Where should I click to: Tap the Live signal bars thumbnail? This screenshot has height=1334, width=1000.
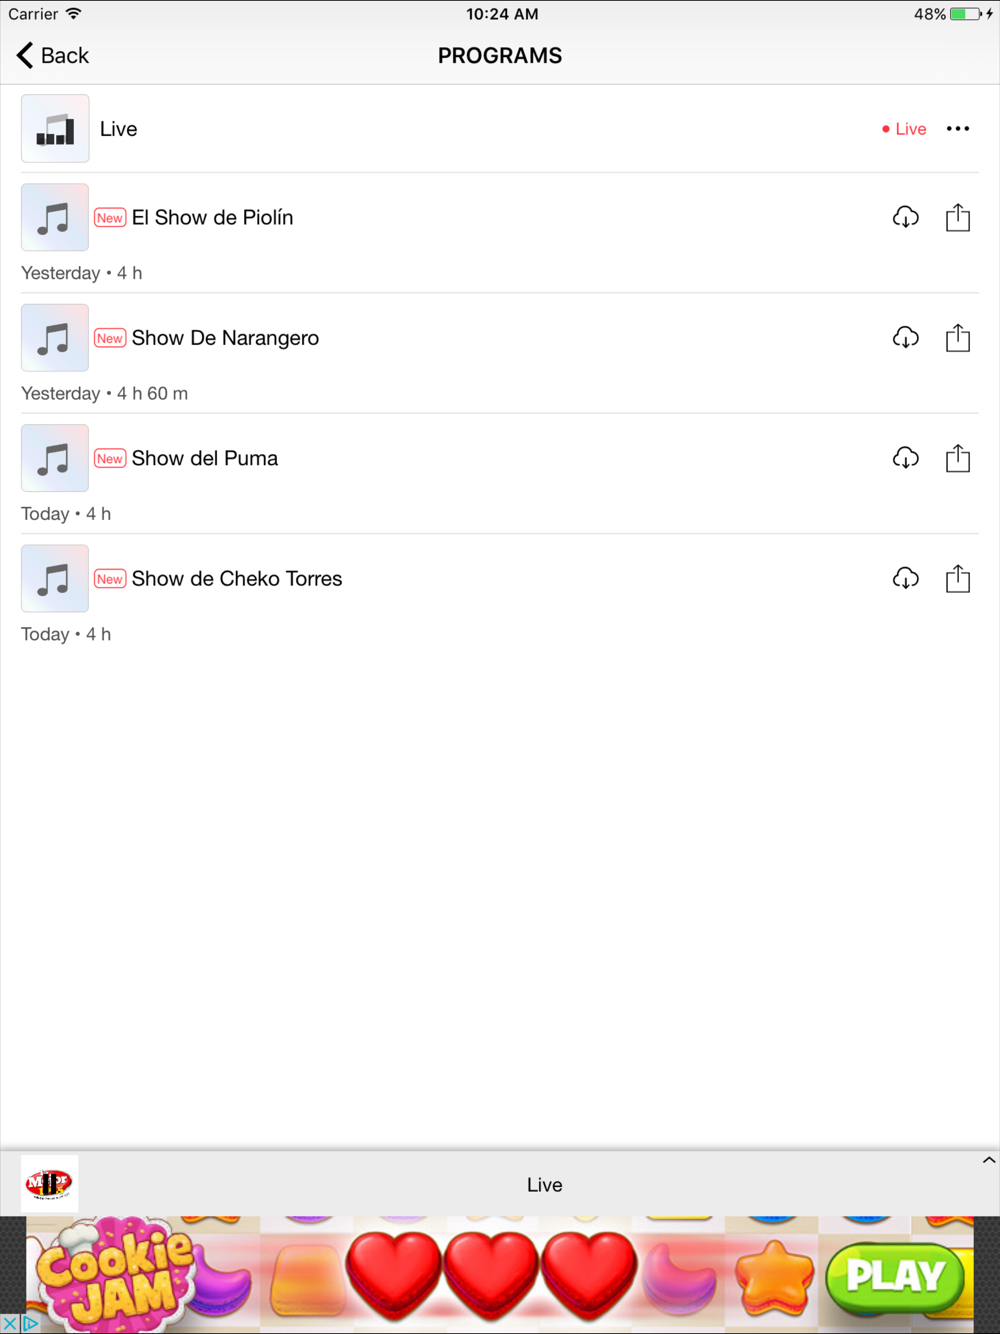55,129
